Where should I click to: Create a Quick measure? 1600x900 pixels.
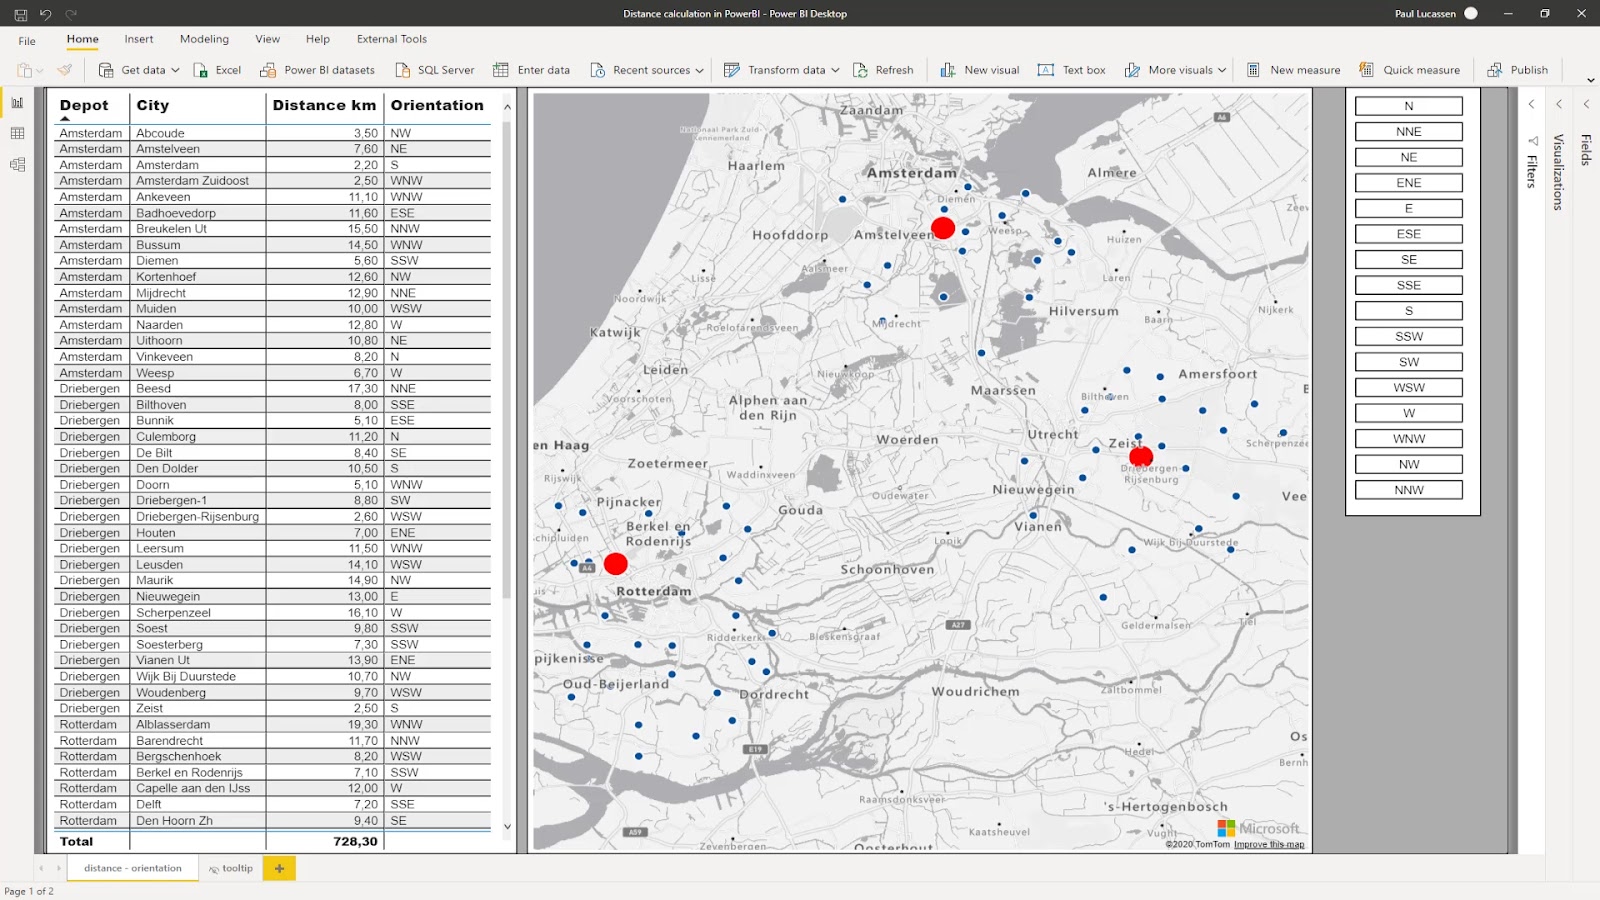(1409, 70)
